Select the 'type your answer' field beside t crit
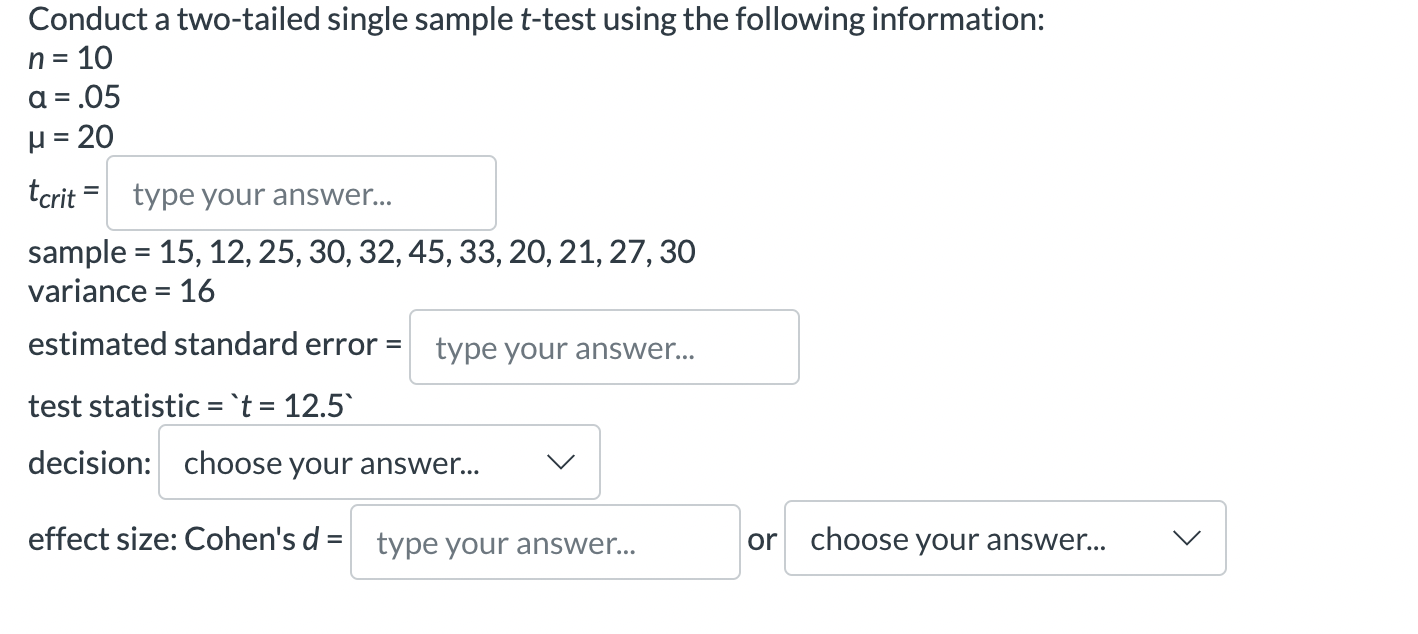 pyautogui.click(x=300, y=193)
